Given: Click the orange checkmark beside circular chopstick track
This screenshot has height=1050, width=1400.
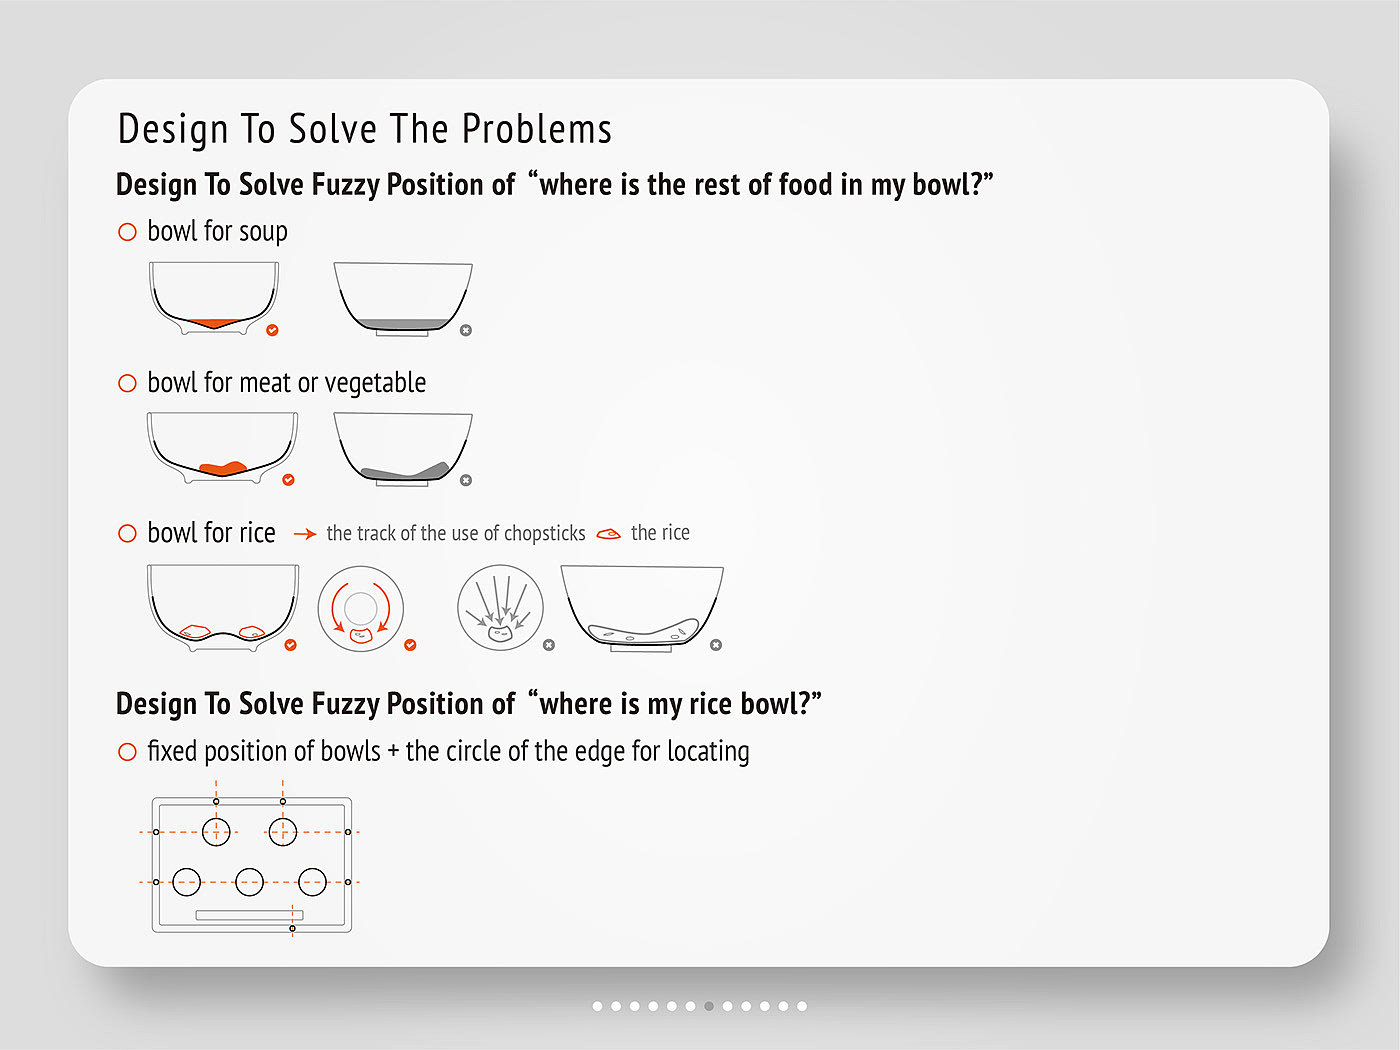Looking at the screenshot, I should (410, 645).
